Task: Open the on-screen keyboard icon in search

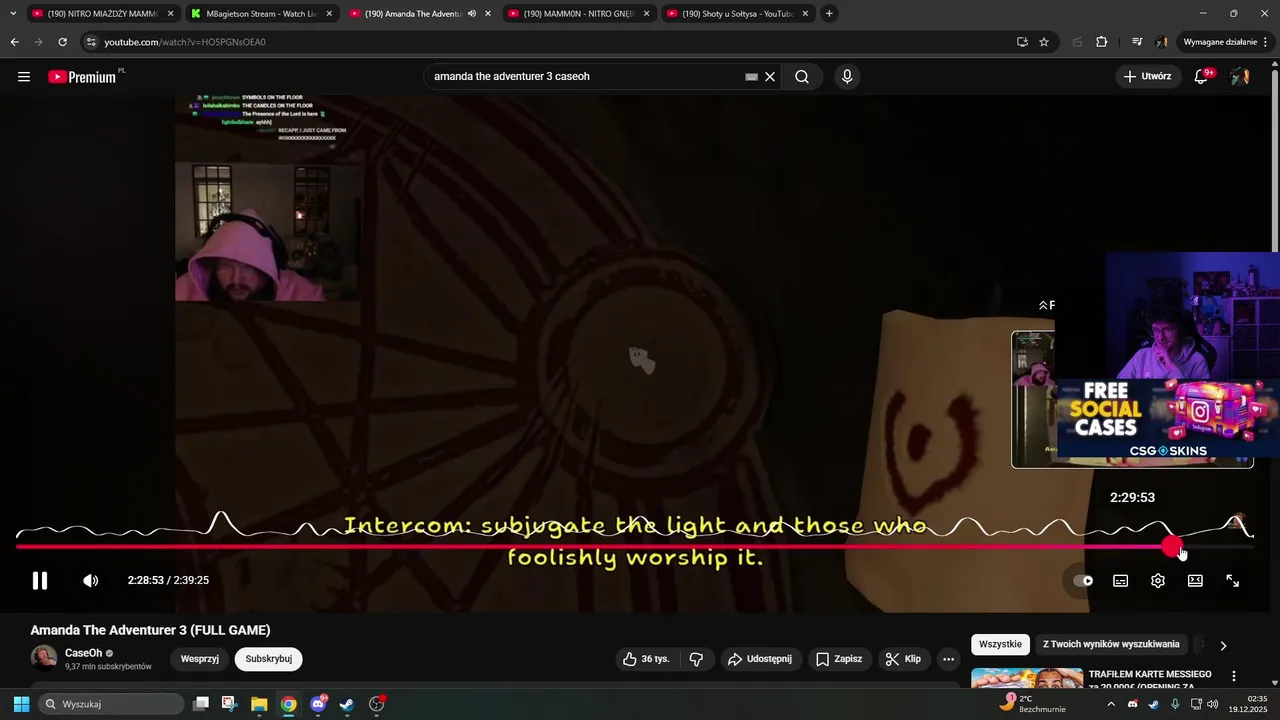Action: pyautogui.click(x=751, y=77)
